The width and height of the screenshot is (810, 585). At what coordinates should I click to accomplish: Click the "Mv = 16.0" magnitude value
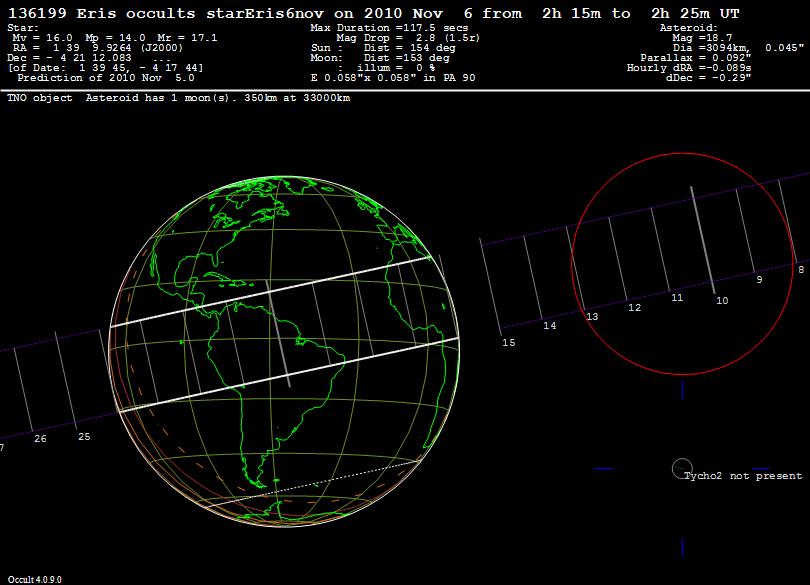pos(42,38)
